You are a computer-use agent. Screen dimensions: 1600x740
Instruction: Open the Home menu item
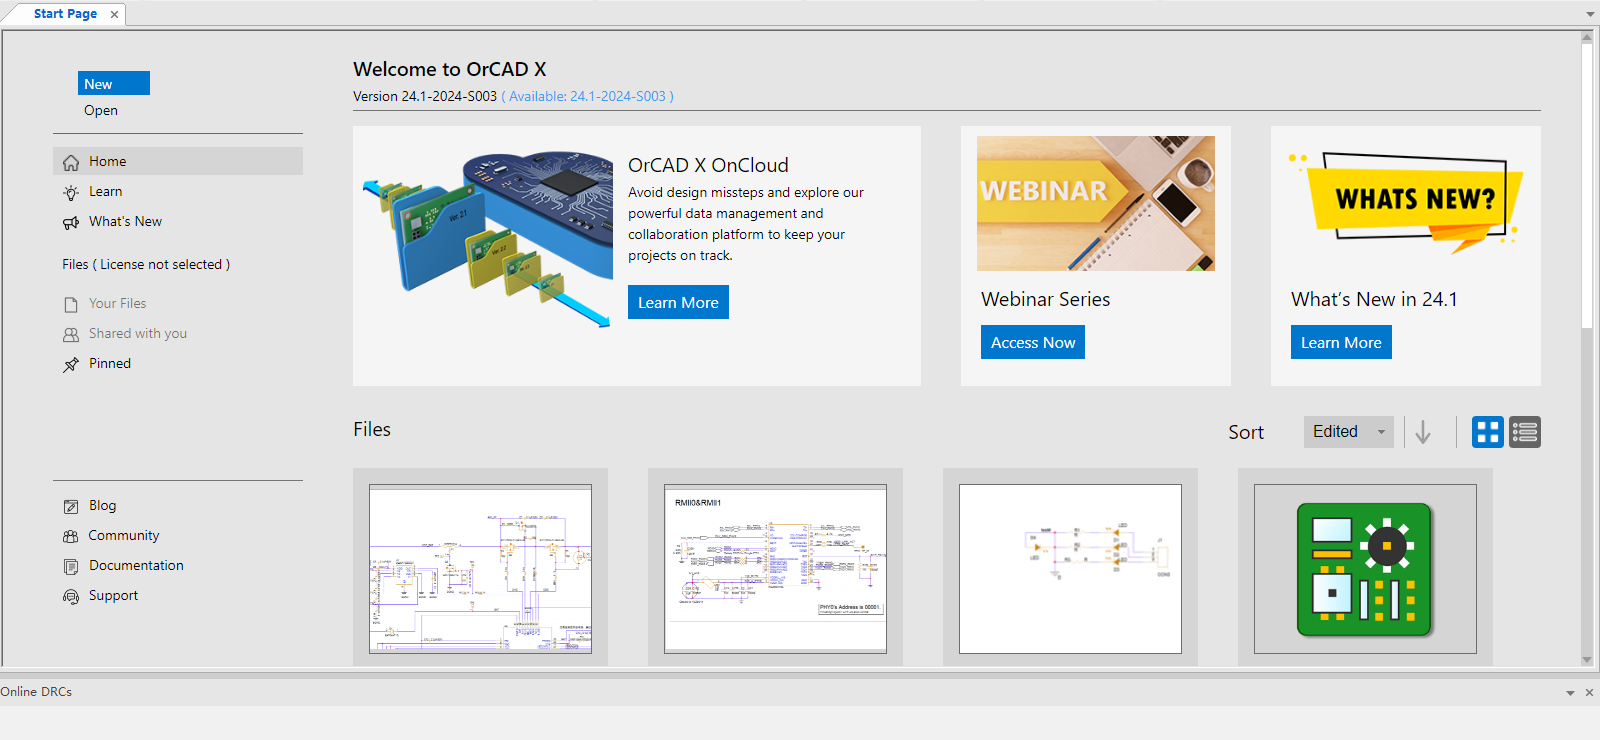click(x=178, y=161)
